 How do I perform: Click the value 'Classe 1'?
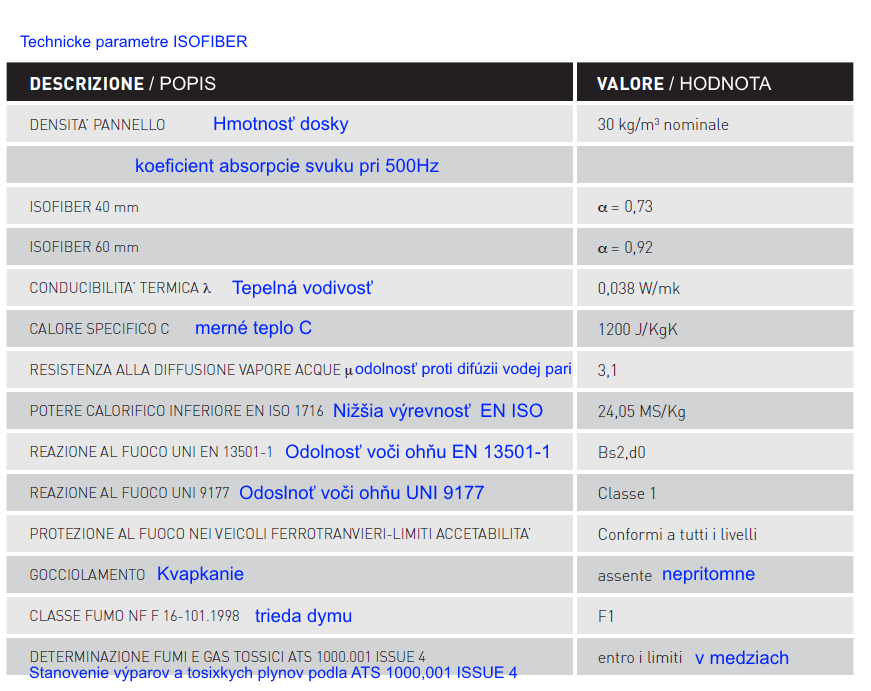pyautogui.click(x=627, y=493)
